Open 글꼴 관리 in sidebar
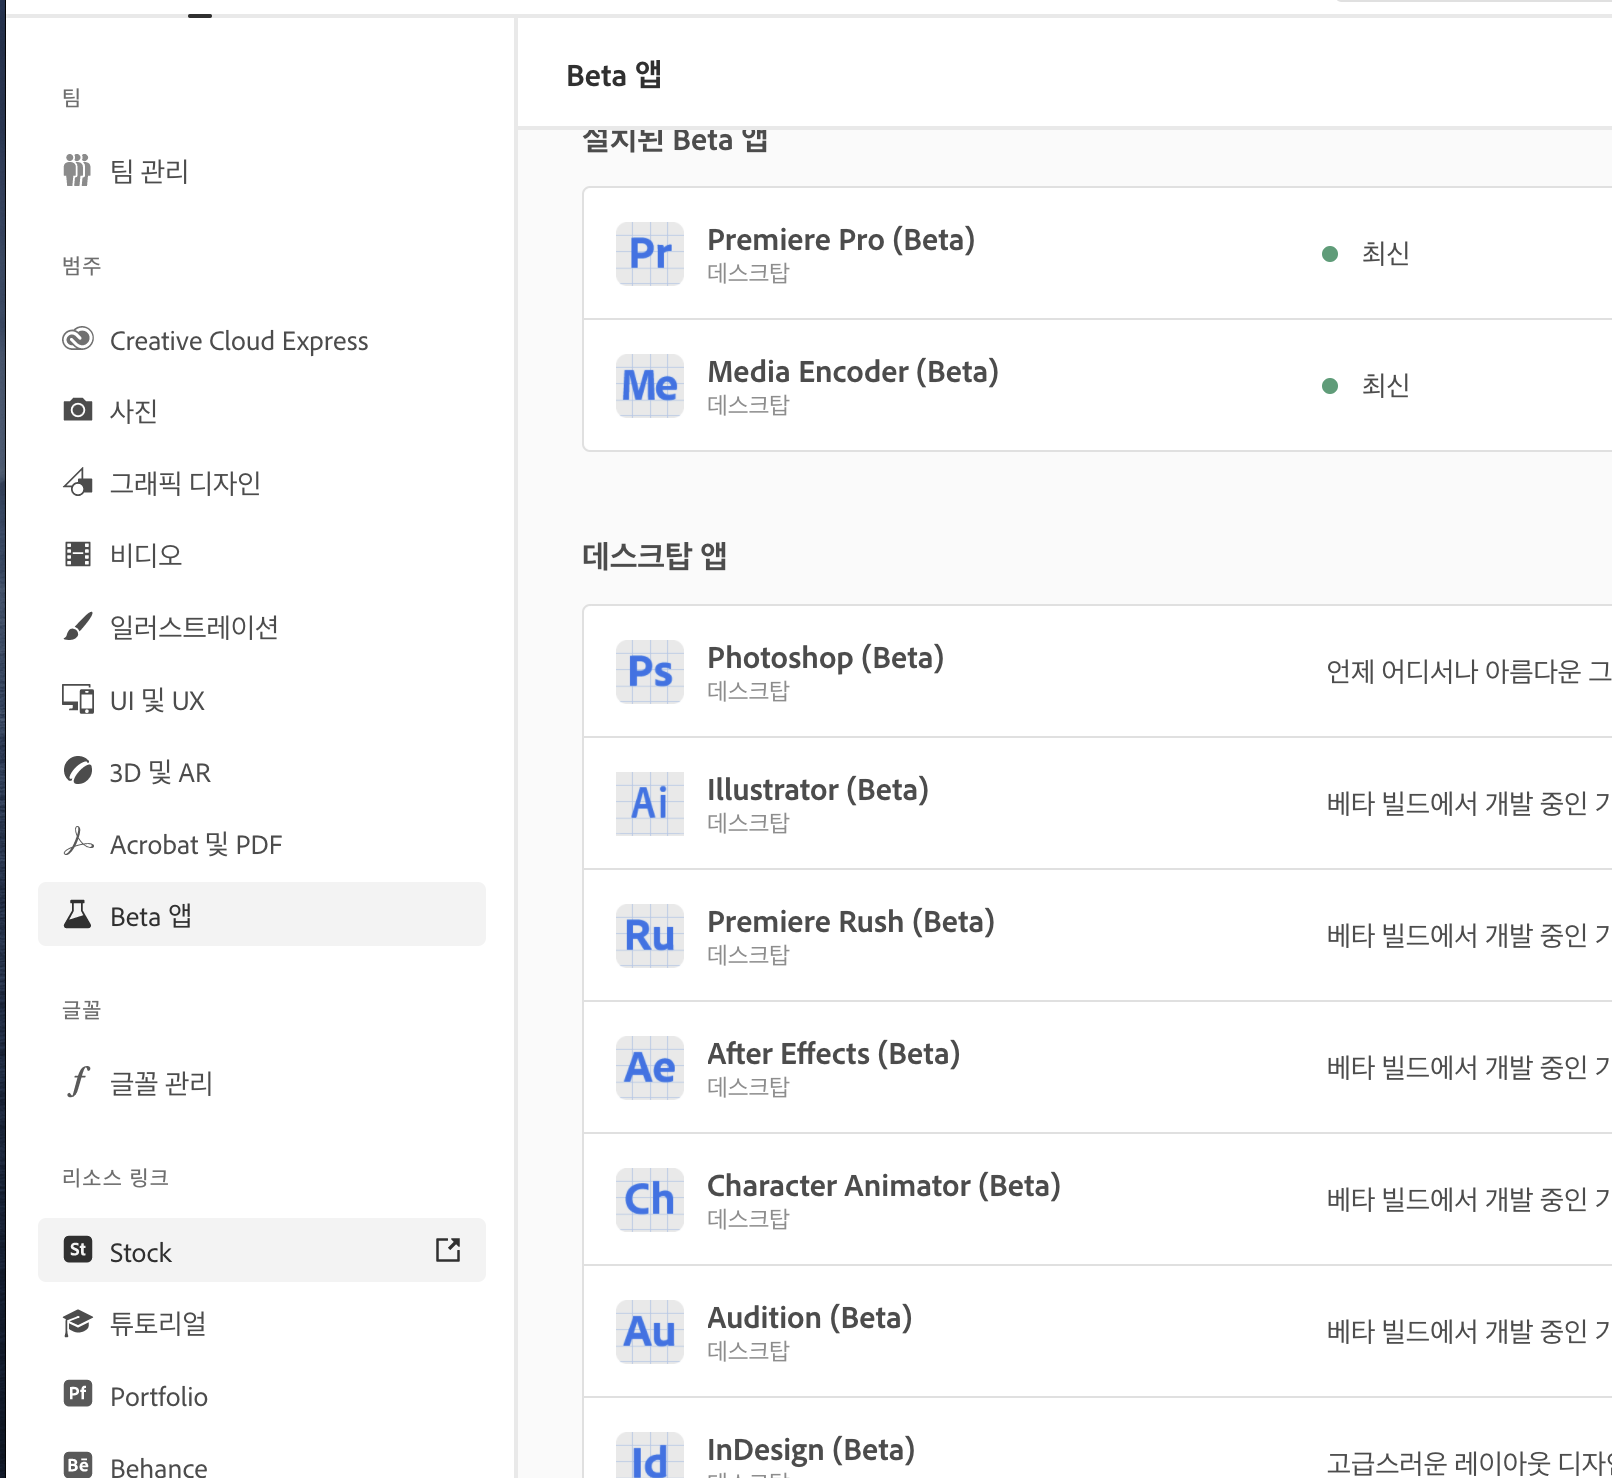This screenshot has width=1612, height=1478. [x=262, y=1083]
